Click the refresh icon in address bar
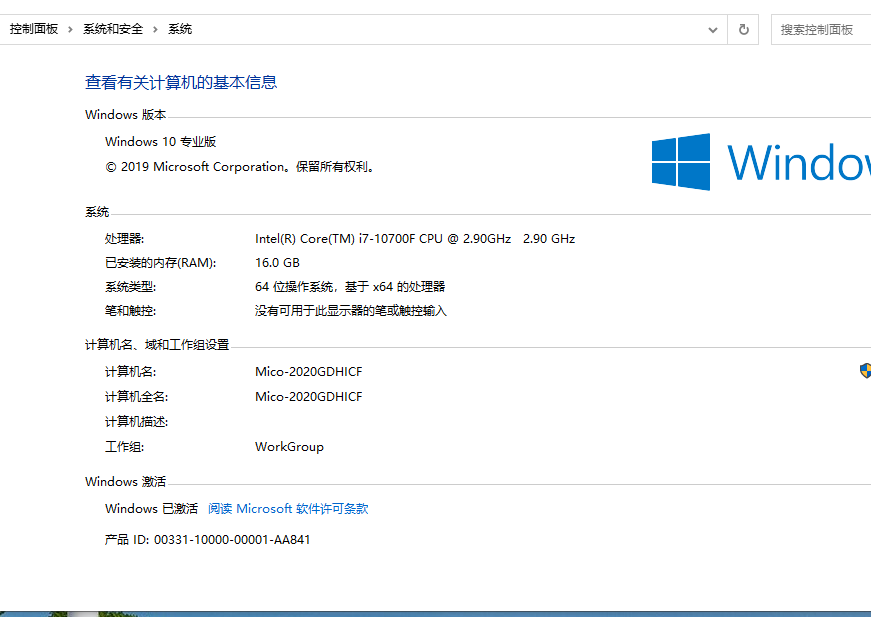 743,29
